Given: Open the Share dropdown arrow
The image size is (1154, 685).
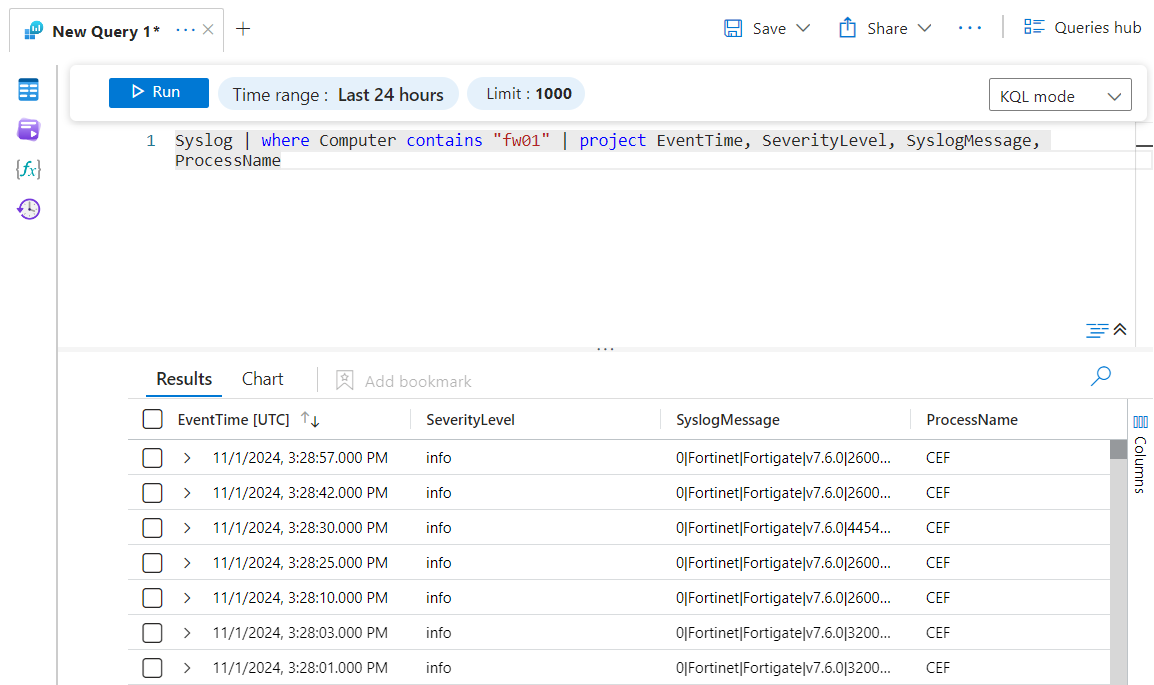Looking at the screenshot, I should pos(924,28).
